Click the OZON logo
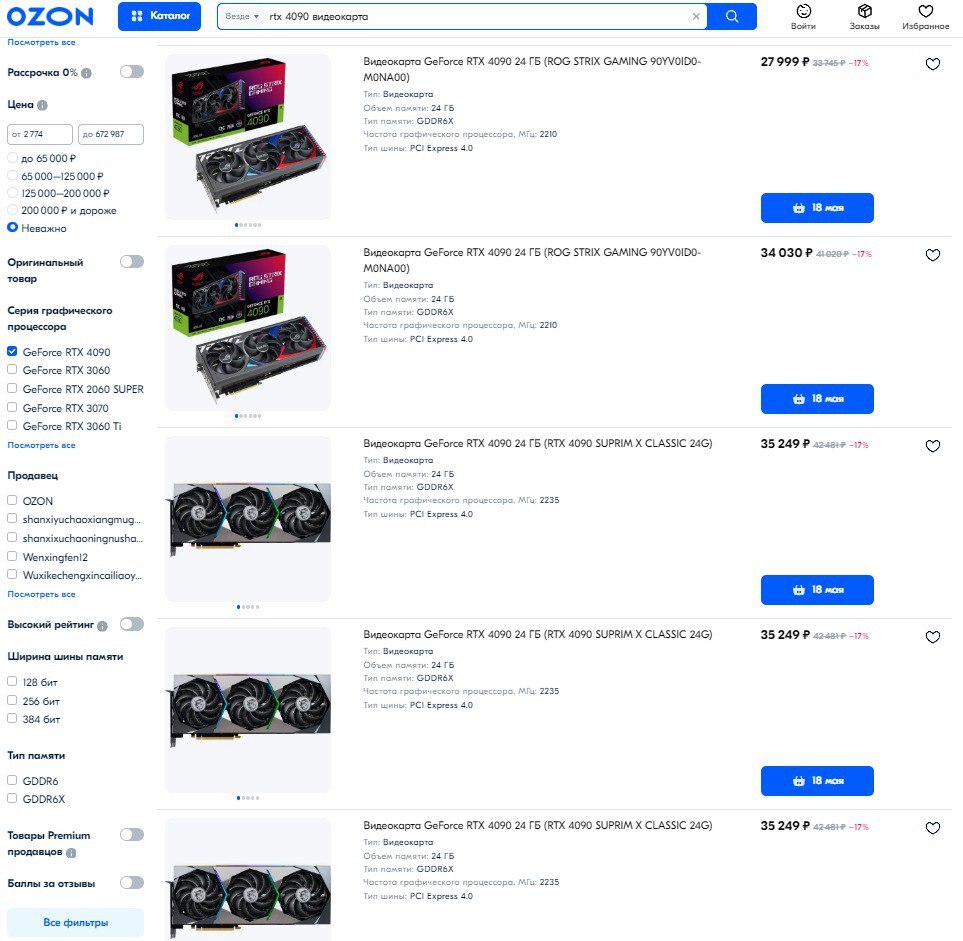The image size is (963, 941). point(50,17)
